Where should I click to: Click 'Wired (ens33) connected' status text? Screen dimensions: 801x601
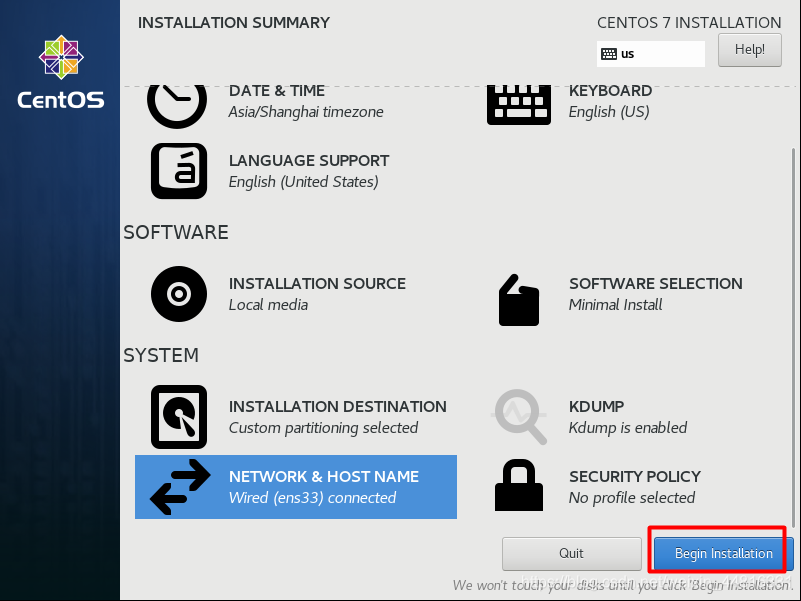pos(312,498)
